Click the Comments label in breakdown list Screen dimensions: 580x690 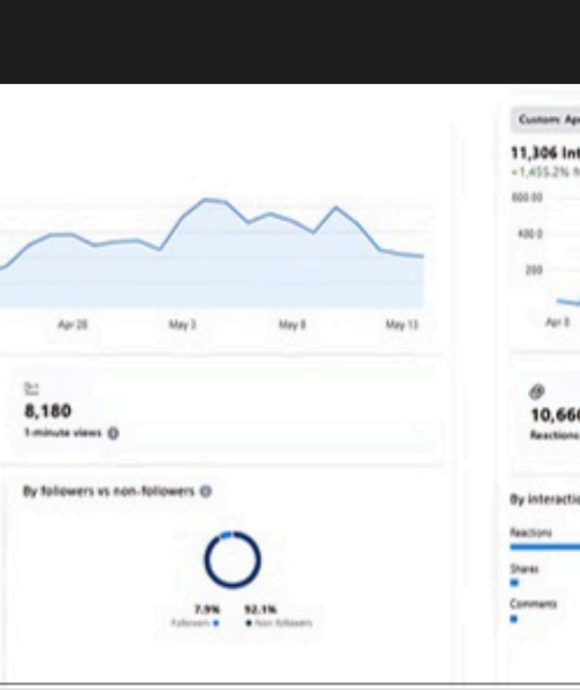point(533,604)
